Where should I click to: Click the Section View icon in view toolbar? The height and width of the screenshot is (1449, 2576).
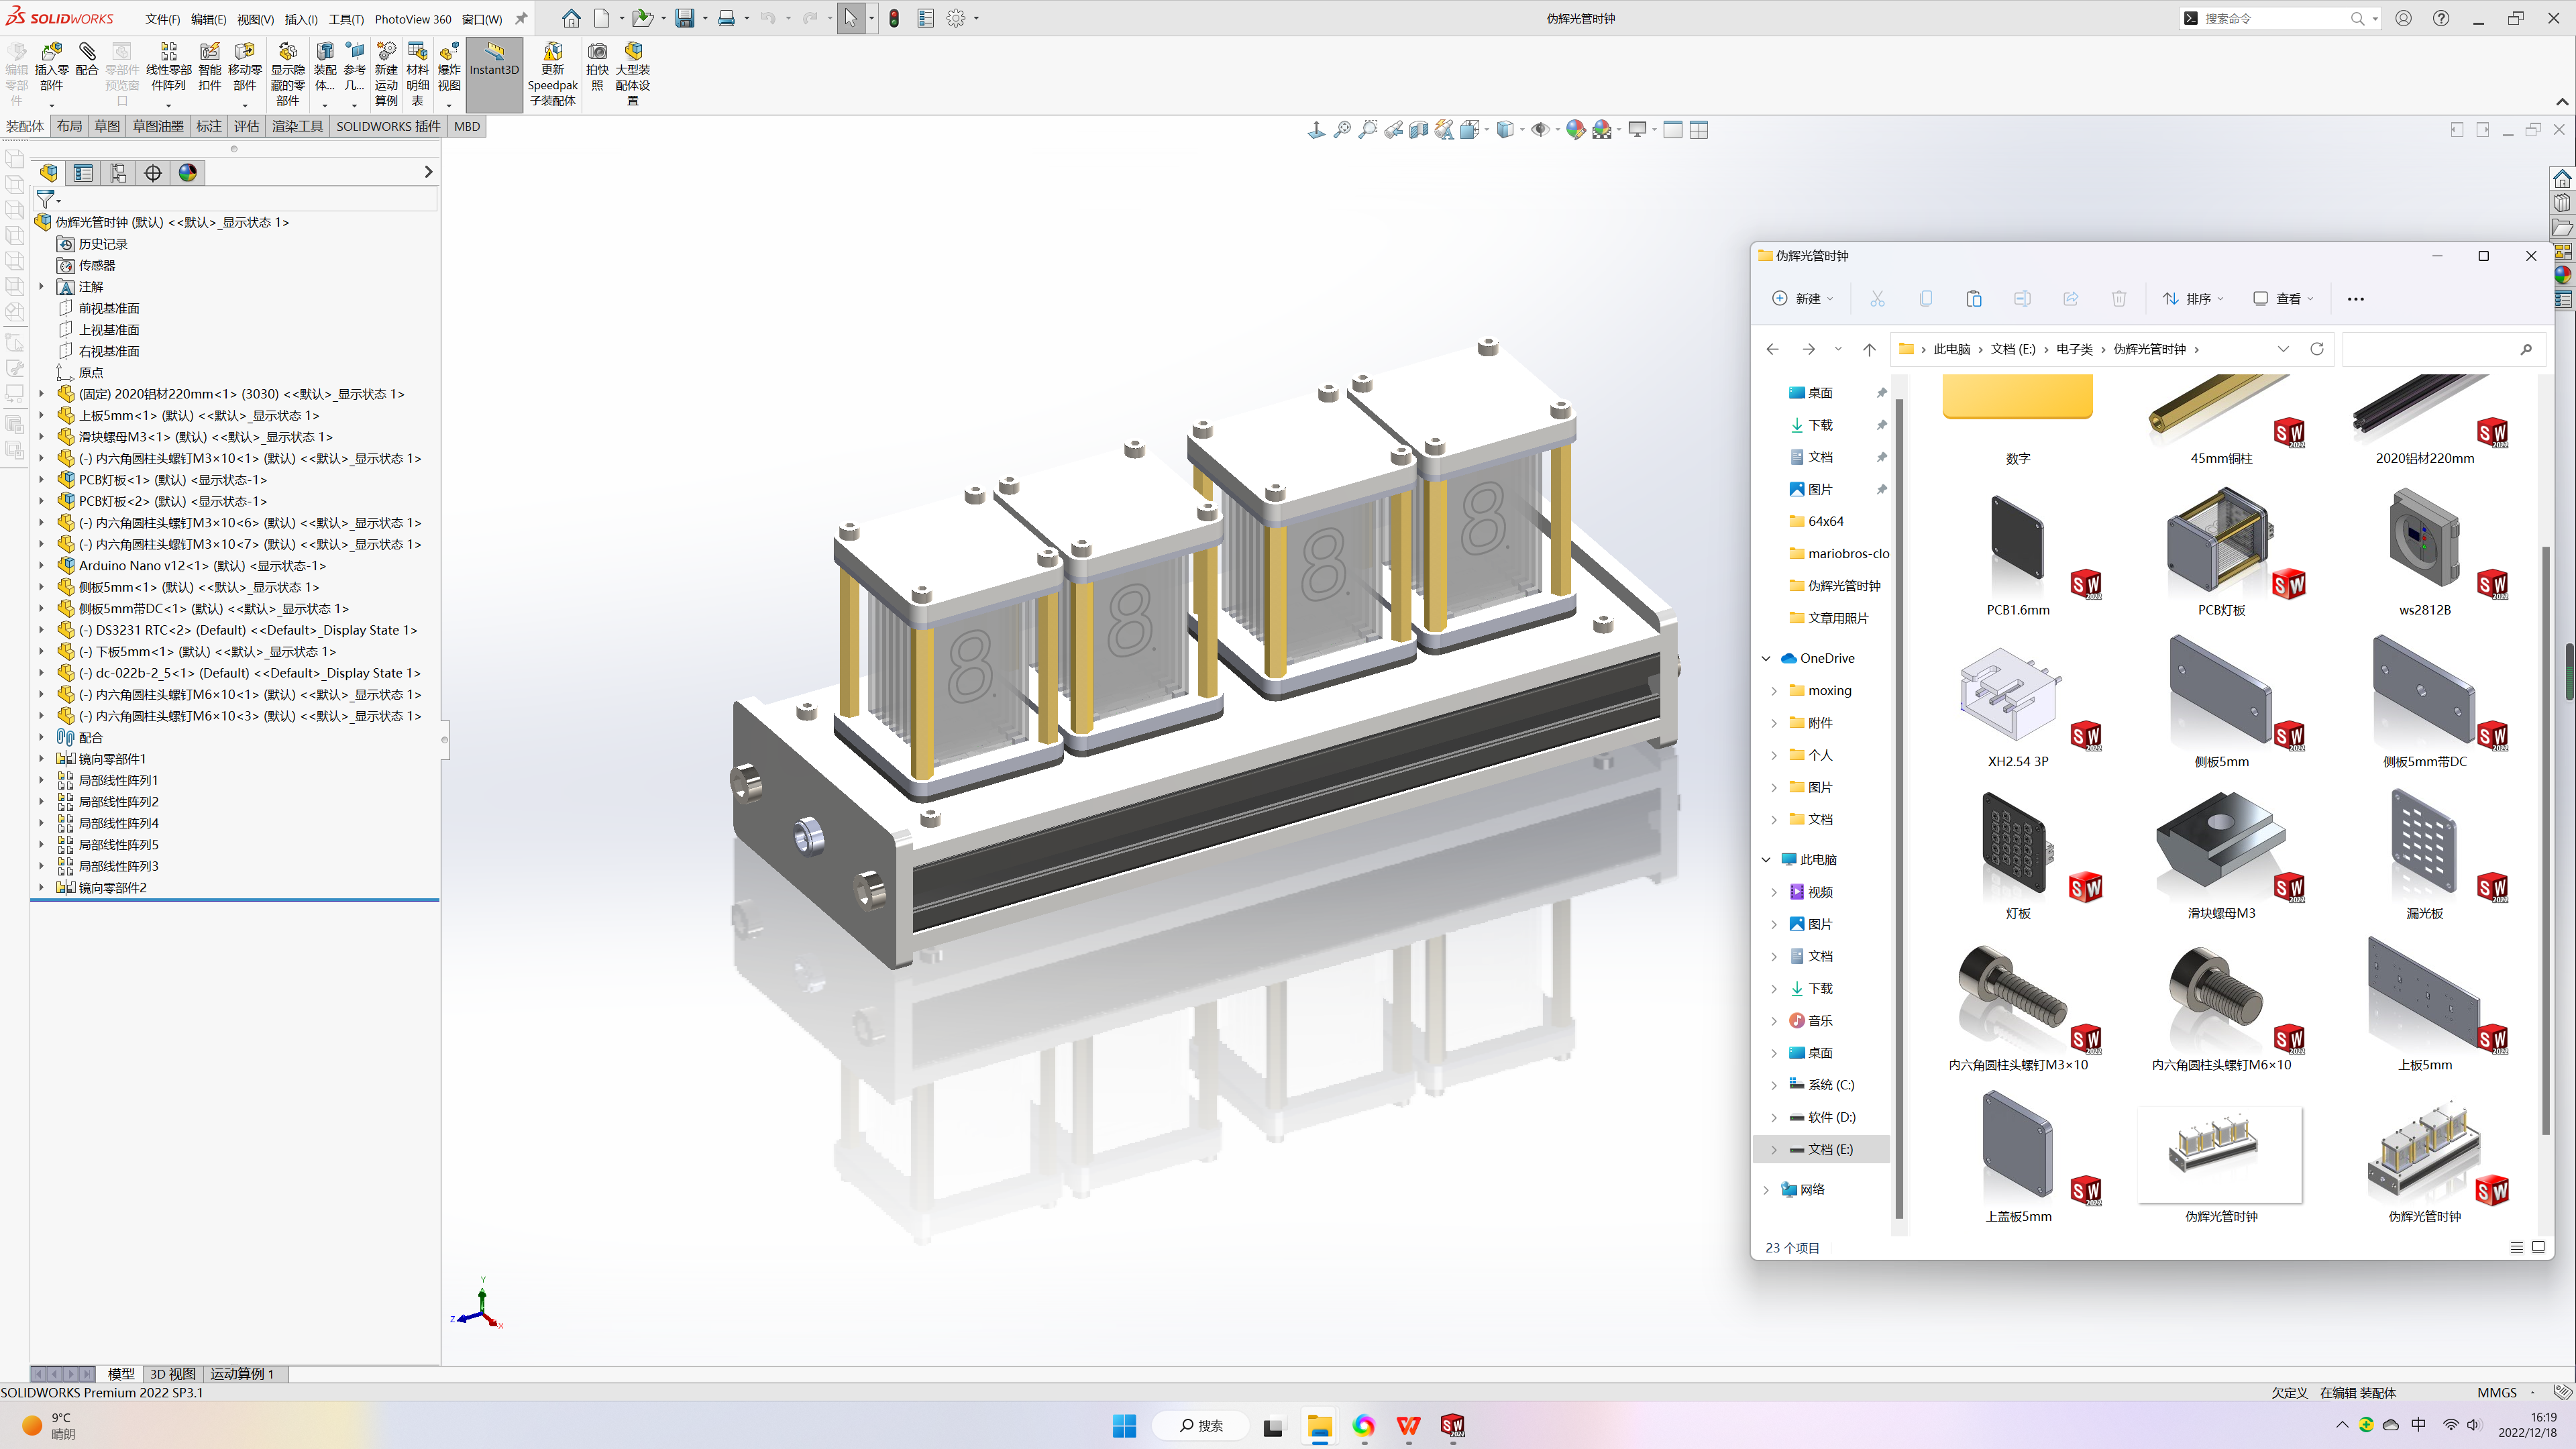click(x=1419, y=129)
